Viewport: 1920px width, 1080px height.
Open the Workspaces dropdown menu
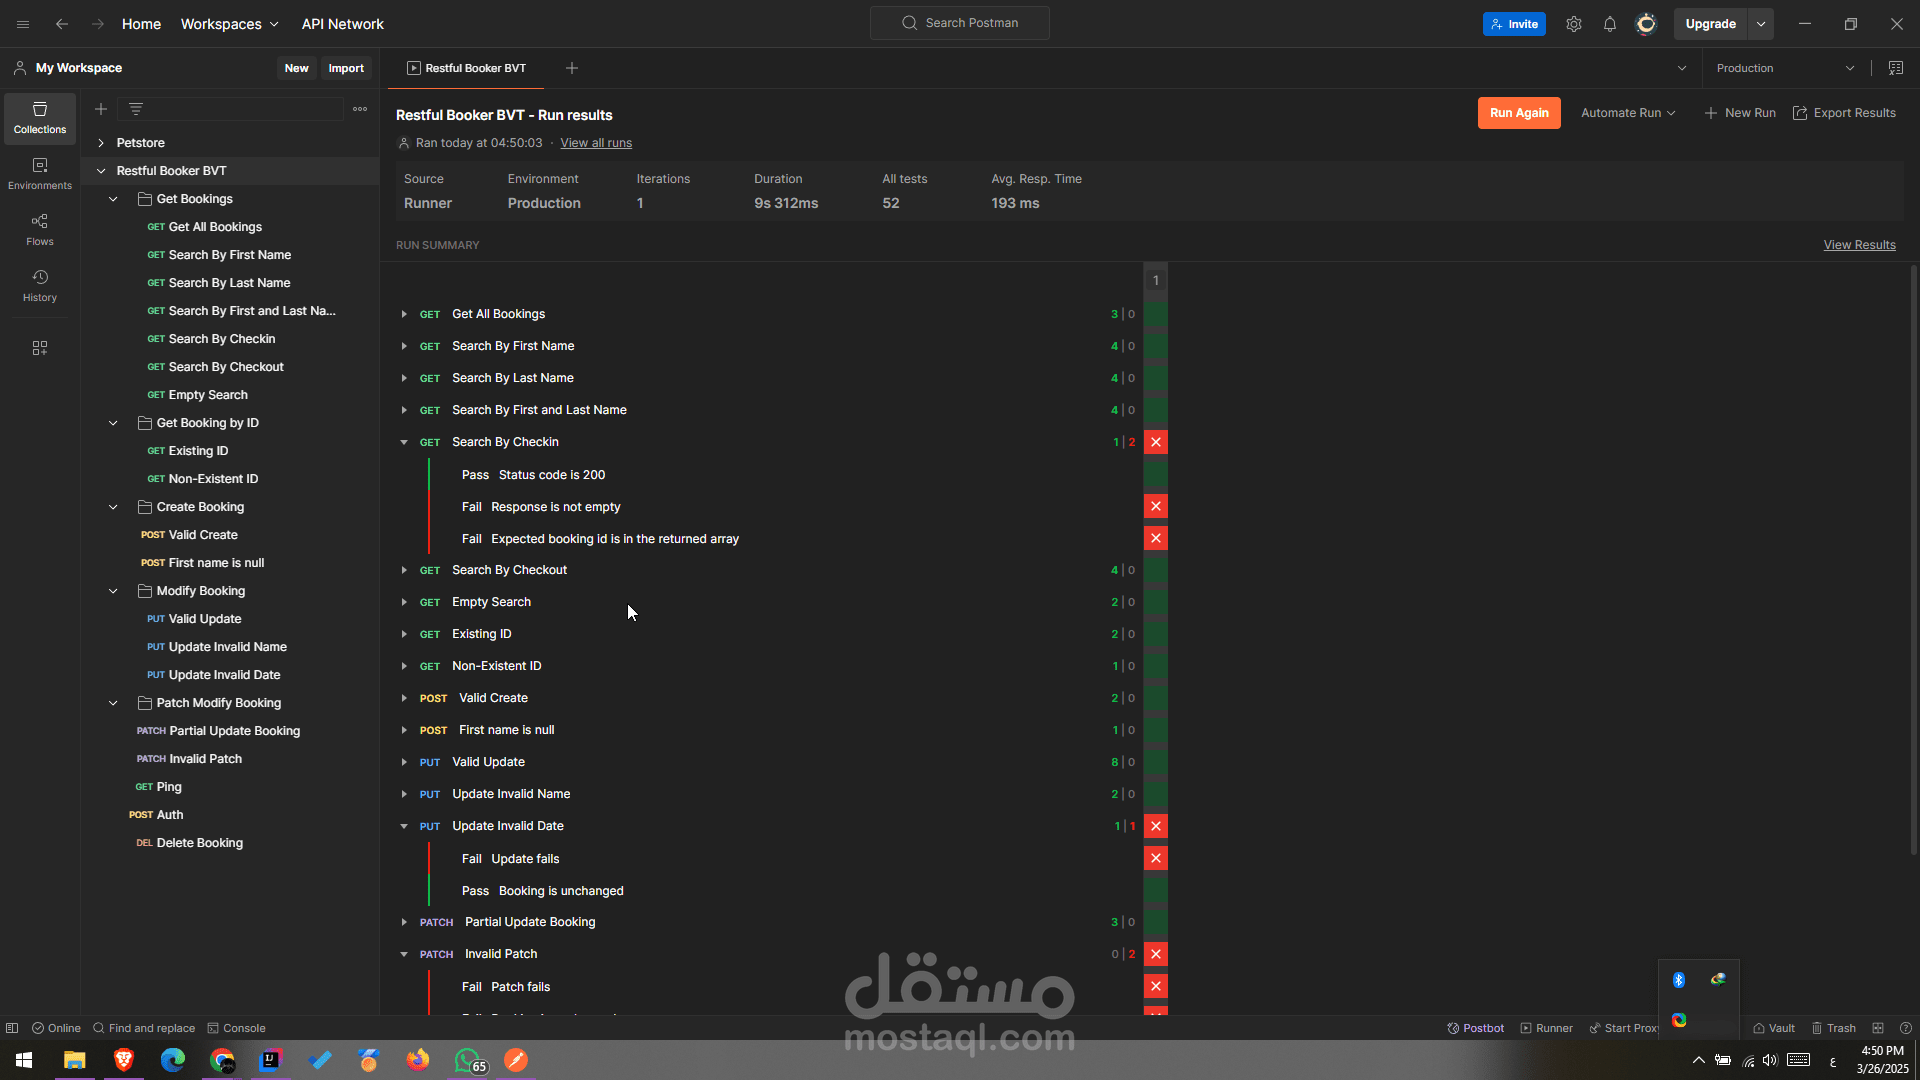[230, 24]
